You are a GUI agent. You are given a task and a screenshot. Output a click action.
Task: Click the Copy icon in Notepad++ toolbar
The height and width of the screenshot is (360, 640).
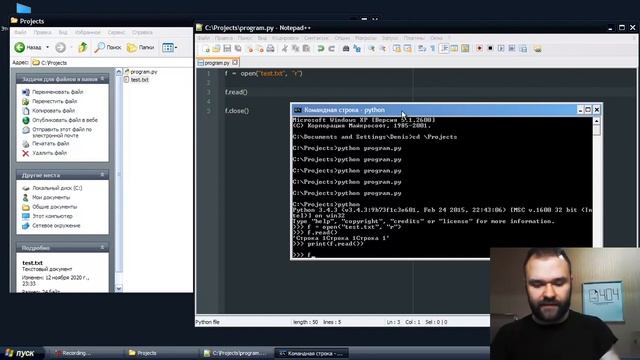[295, 49]
